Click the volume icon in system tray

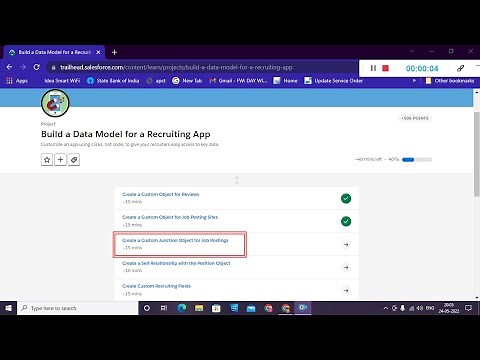coord(420,308)
